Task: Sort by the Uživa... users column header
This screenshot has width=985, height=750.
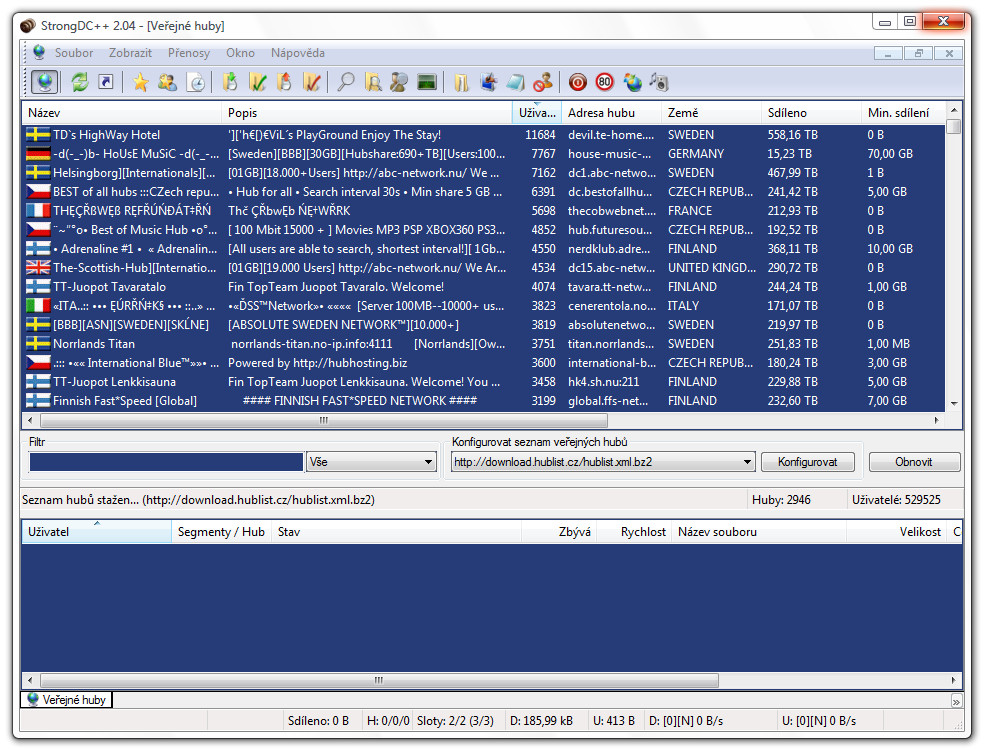Action: click(537, 113)
